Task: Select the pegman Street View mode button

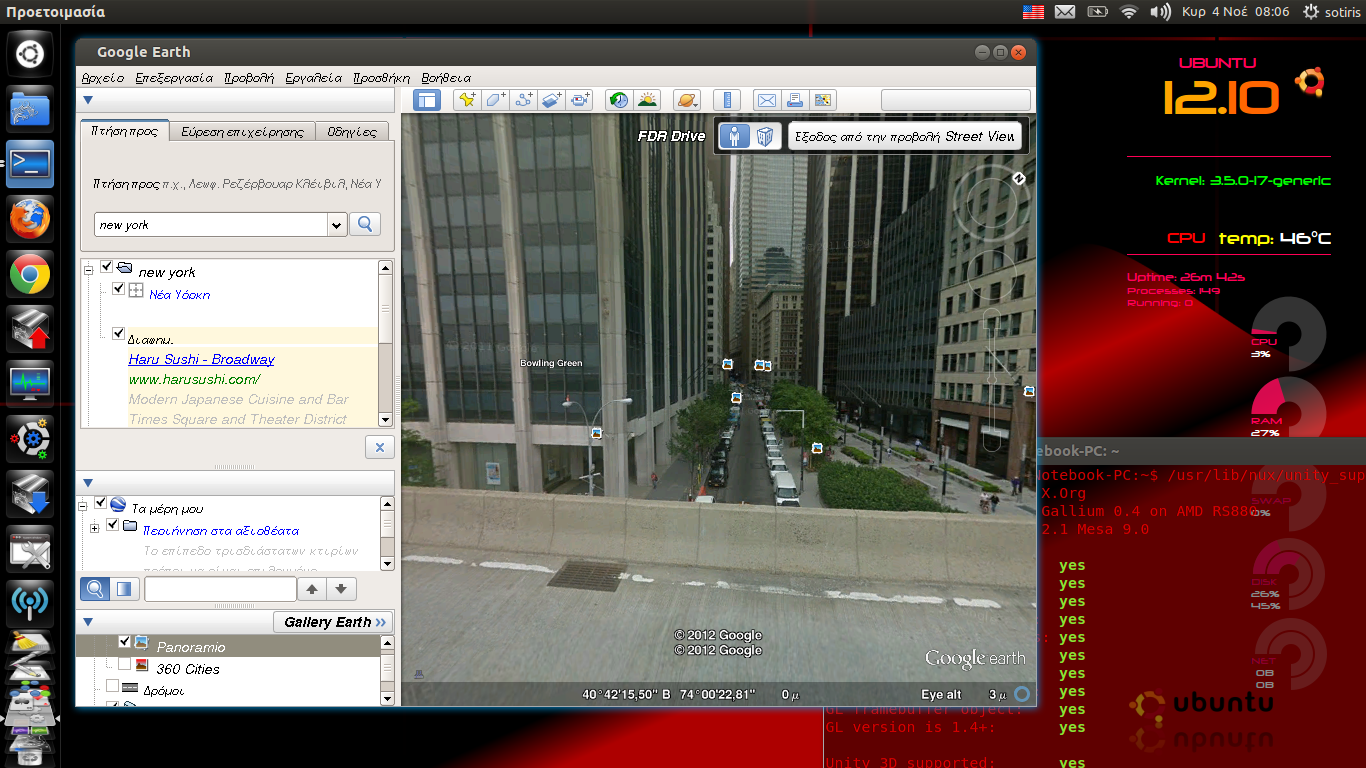Action: point(735,136)
